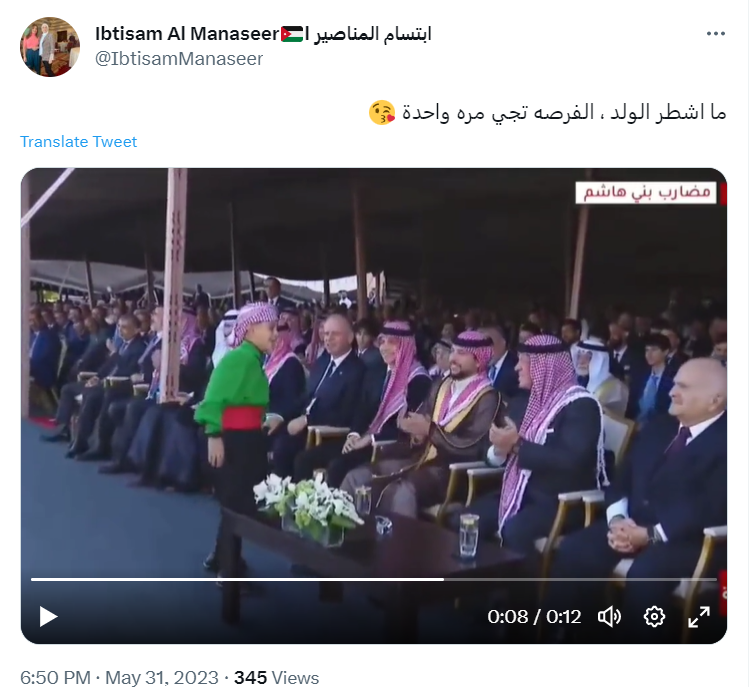Open the video settings gear
The height and width of the screenshot is (687, 755).
(654, 617)
